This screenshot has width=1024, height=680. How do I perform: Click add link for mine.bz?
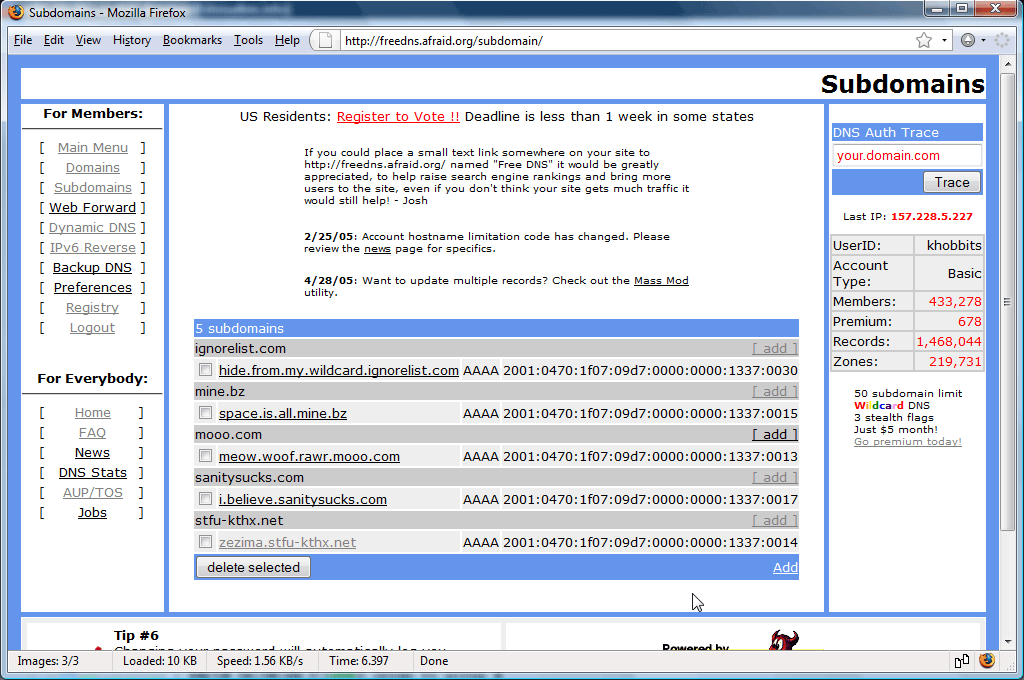[x=775, y=391]
